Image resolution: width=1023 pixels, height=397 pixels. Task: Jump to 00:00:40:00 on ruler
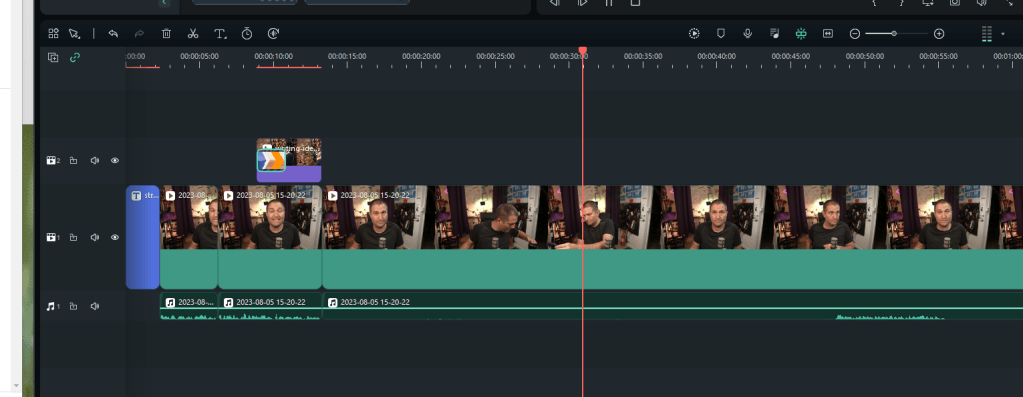(716, 57)
